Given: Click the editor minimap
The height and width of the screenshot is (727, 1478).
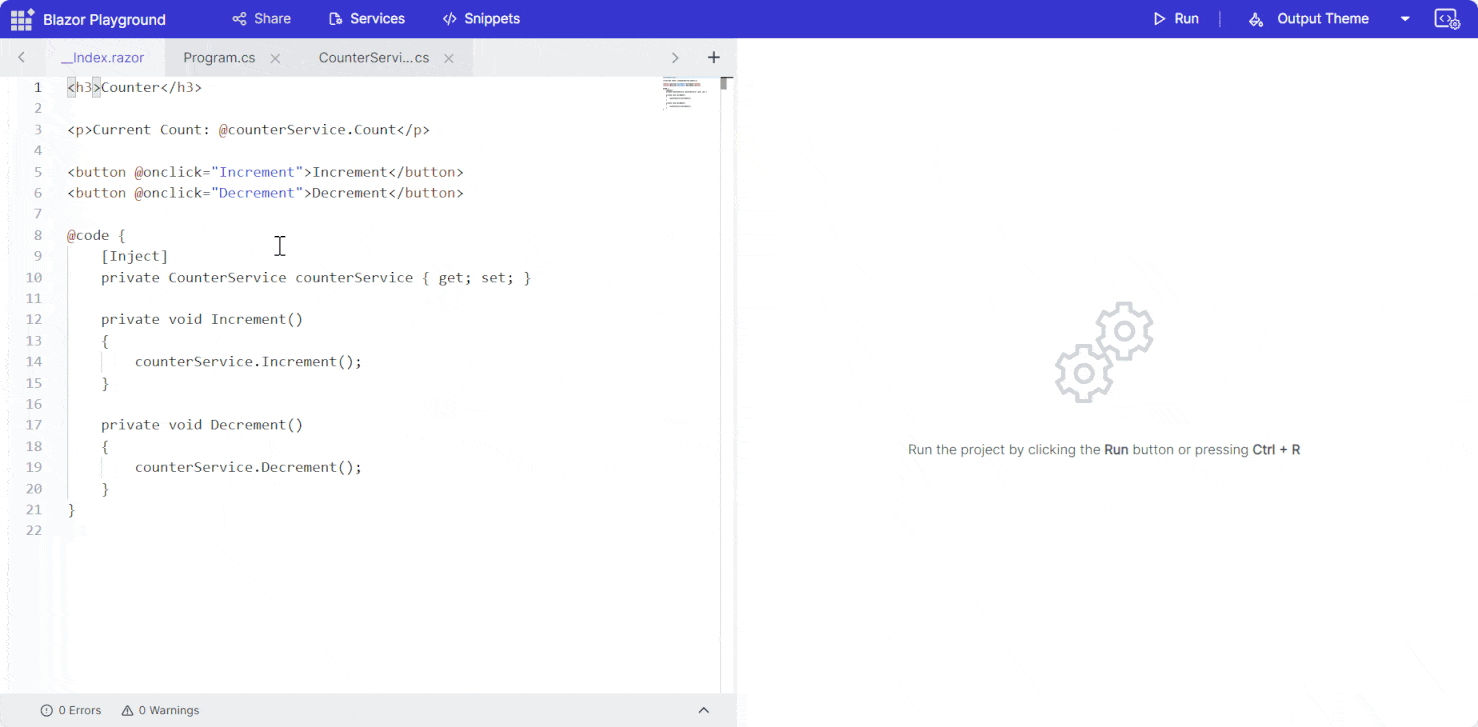Looking at the screenshot, I should tap(686, 95).
